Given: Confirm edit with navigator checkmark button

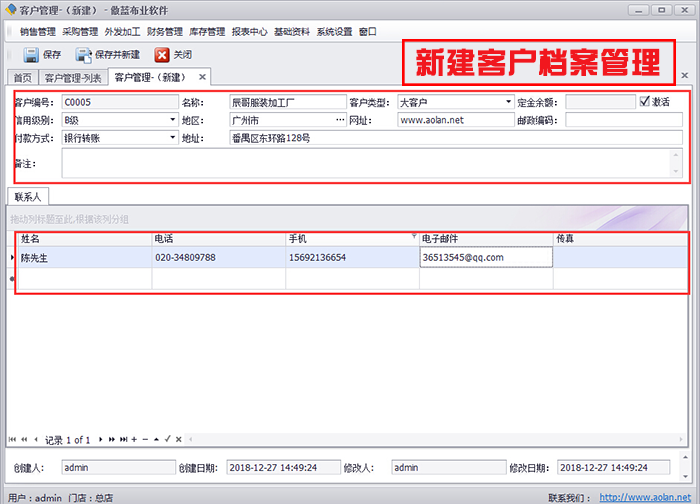Looking at the screenshot, I should (x=167, y=439).
